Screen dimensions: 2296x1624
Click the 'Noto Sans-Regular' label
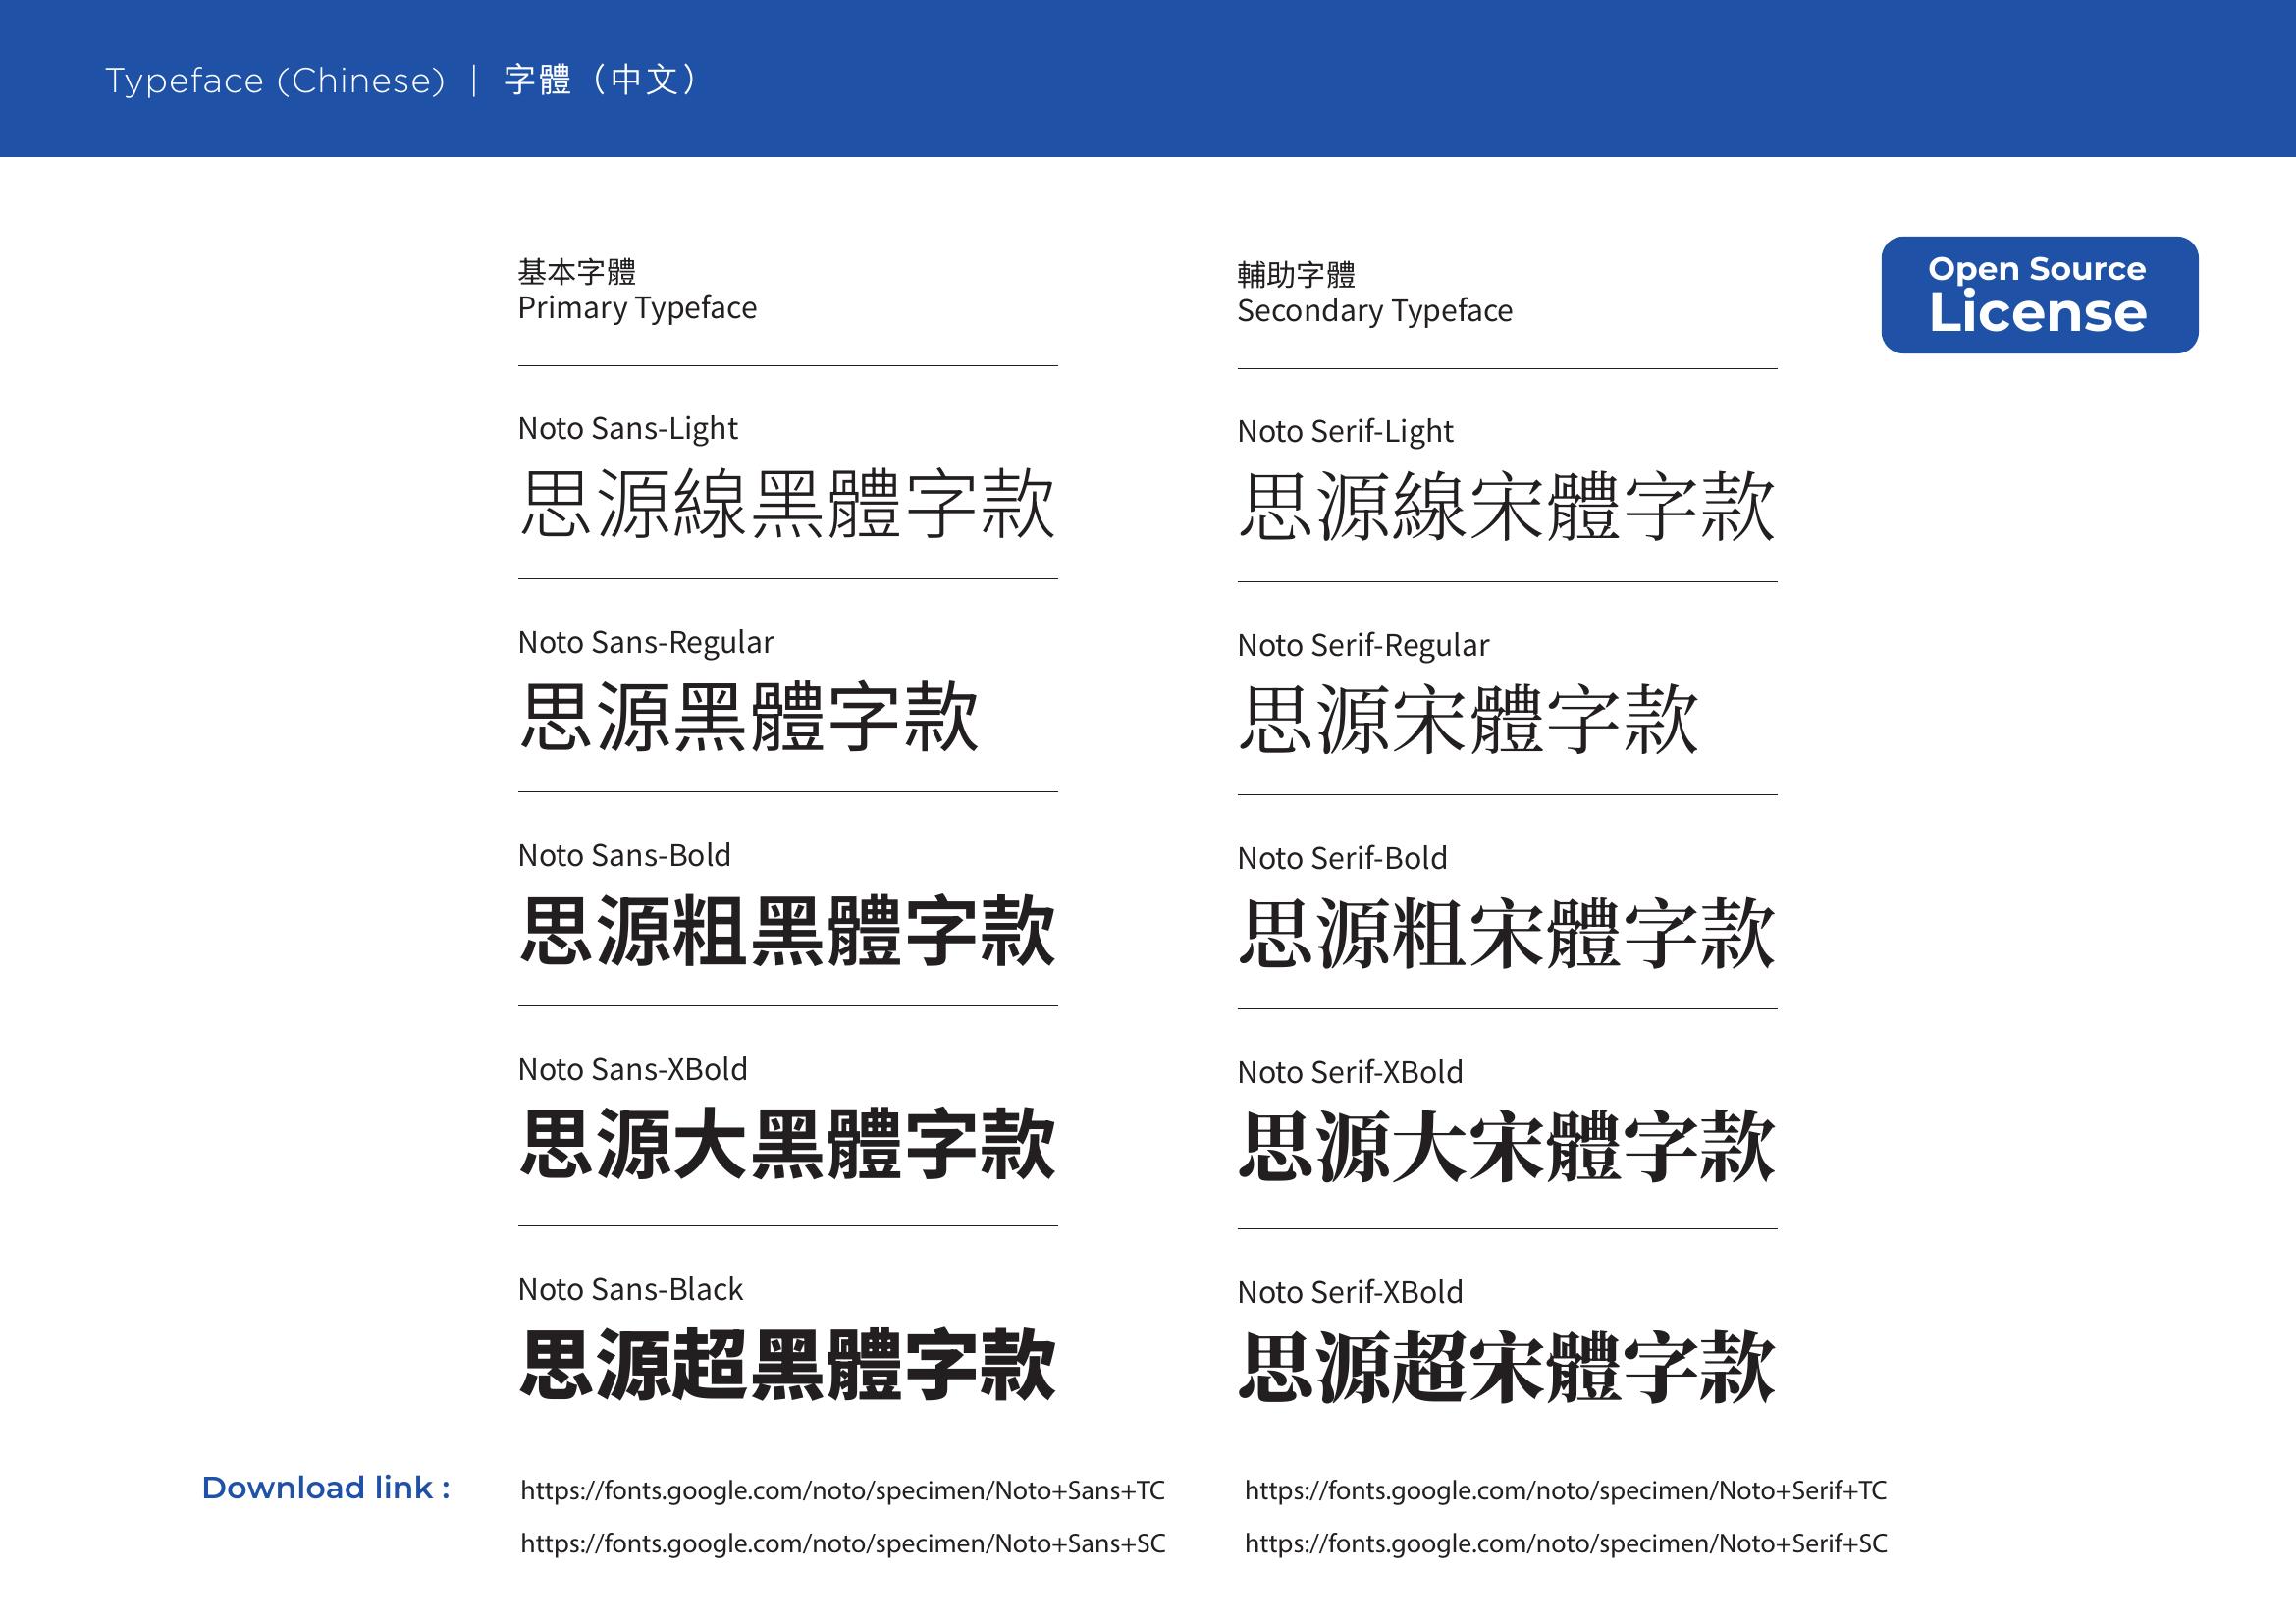click(x=646, y=643)
